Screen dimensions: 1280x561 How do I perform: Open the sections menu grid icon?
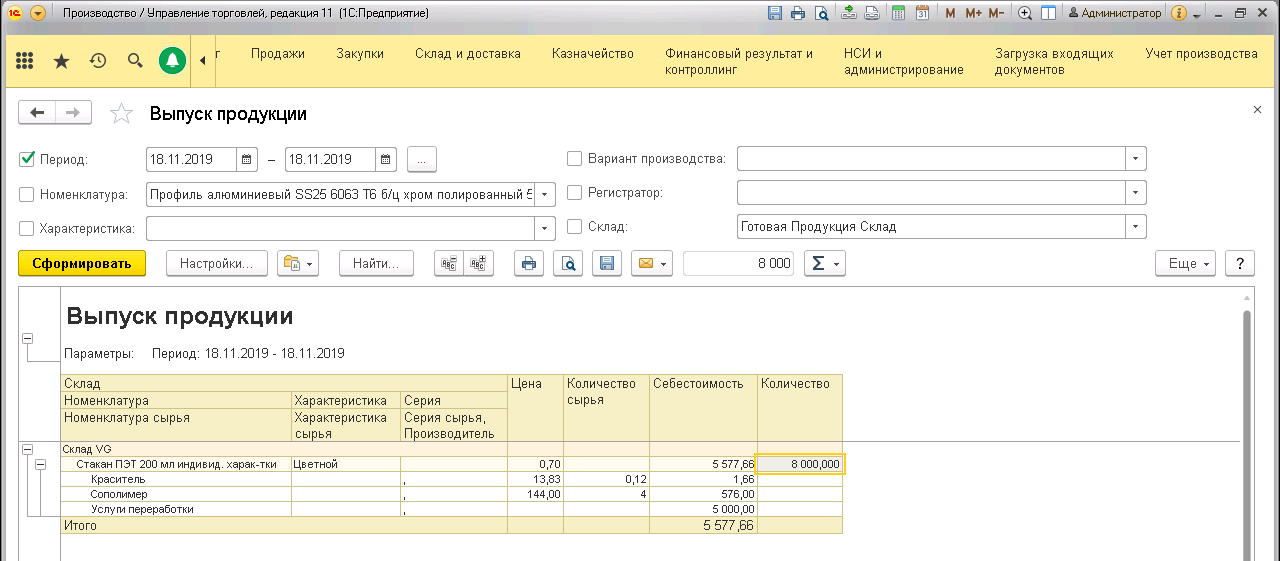25,61
